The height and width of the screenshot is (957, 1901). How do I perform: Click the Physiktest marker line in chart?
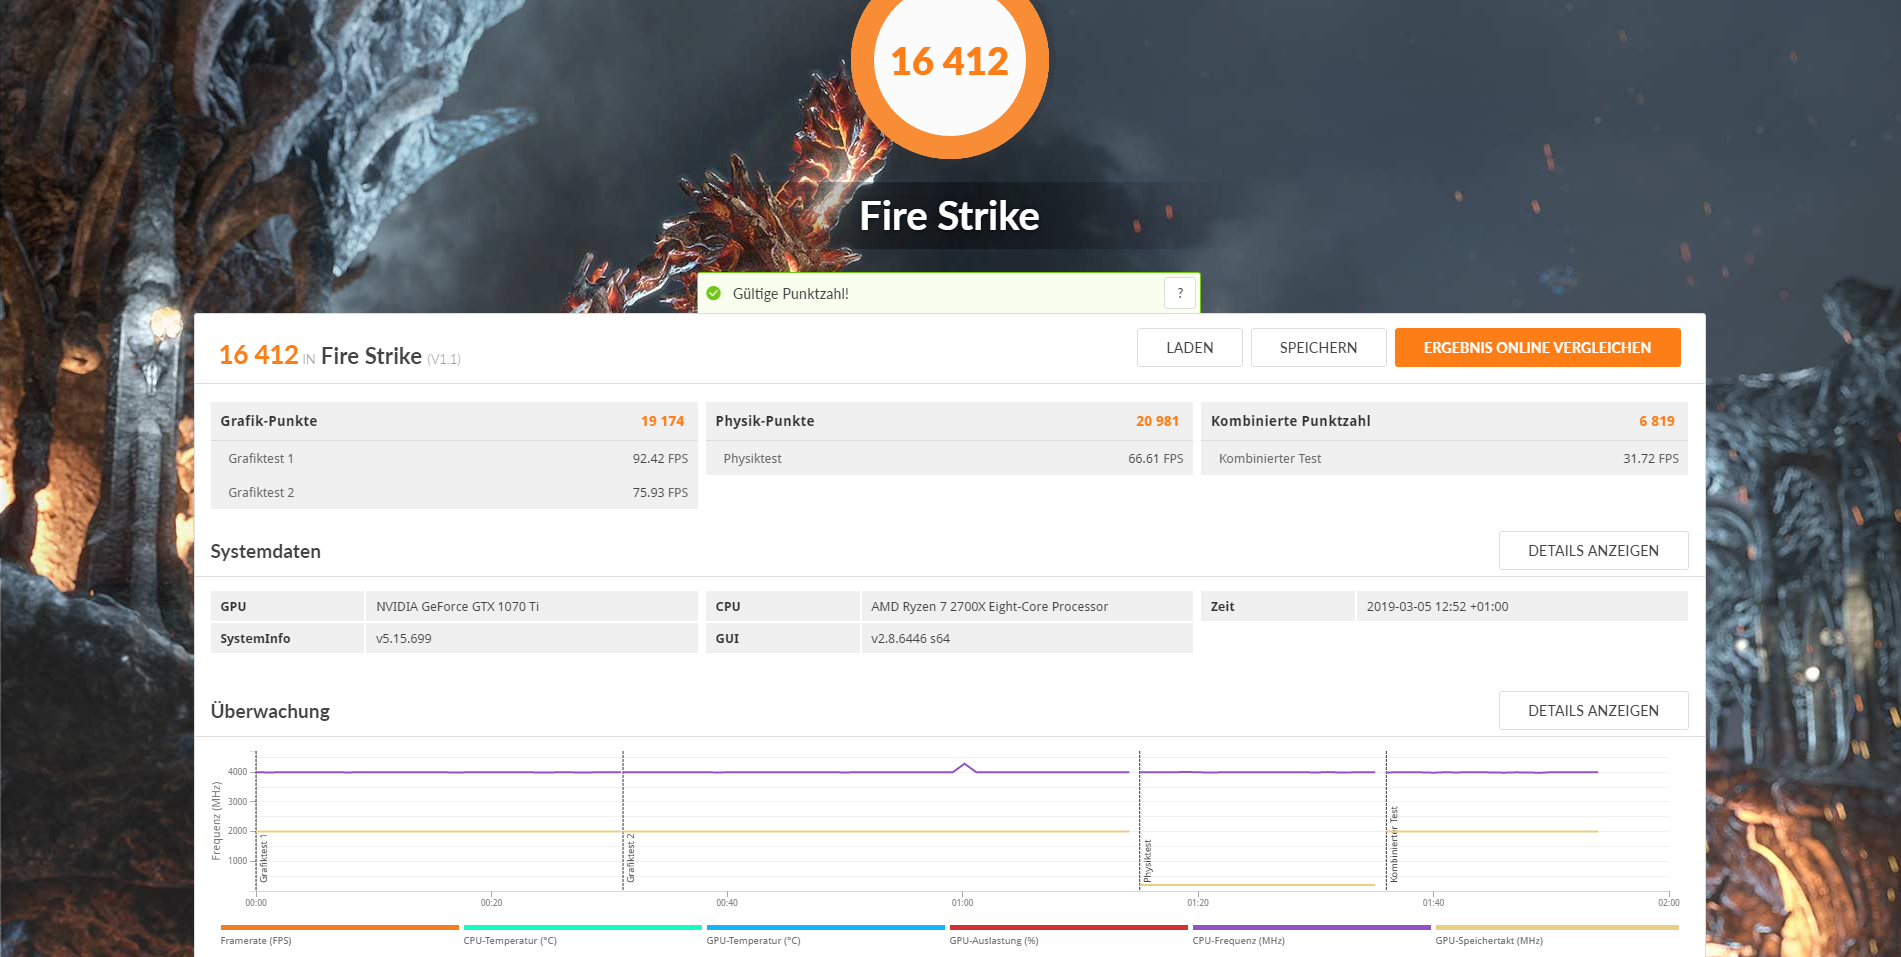[1147, 861]
